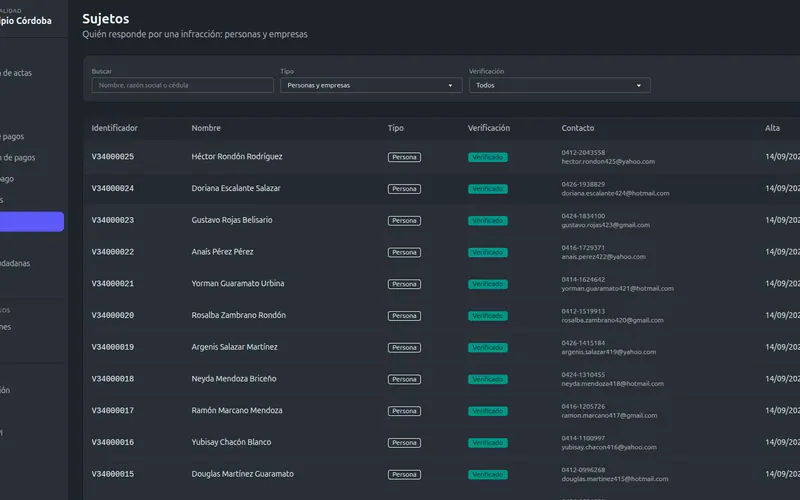Select identifier V34000021
The height and width of the screenshot is (500, 800).
click(x=113, y=283)
